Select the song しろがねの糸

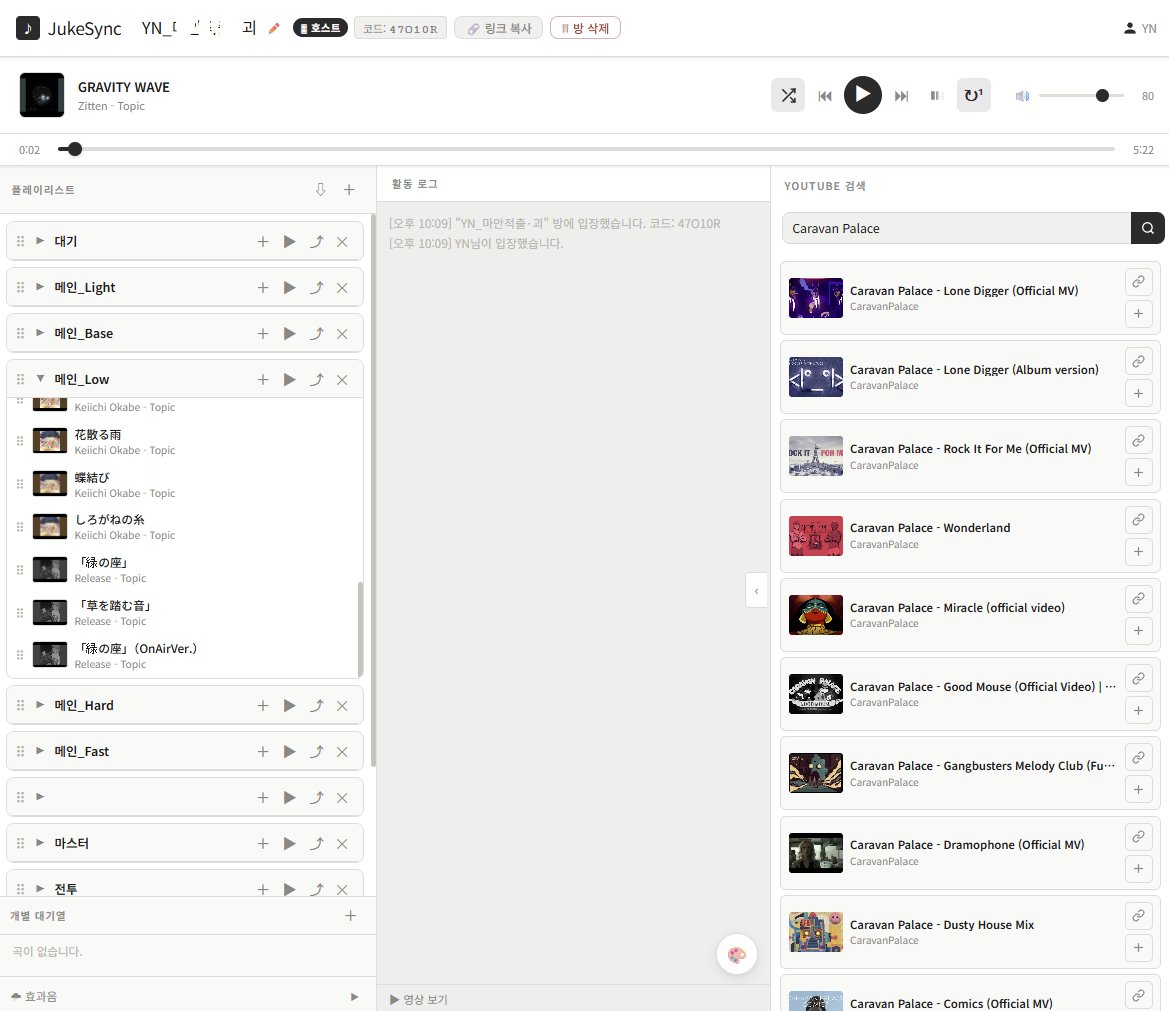coord(186,527)
